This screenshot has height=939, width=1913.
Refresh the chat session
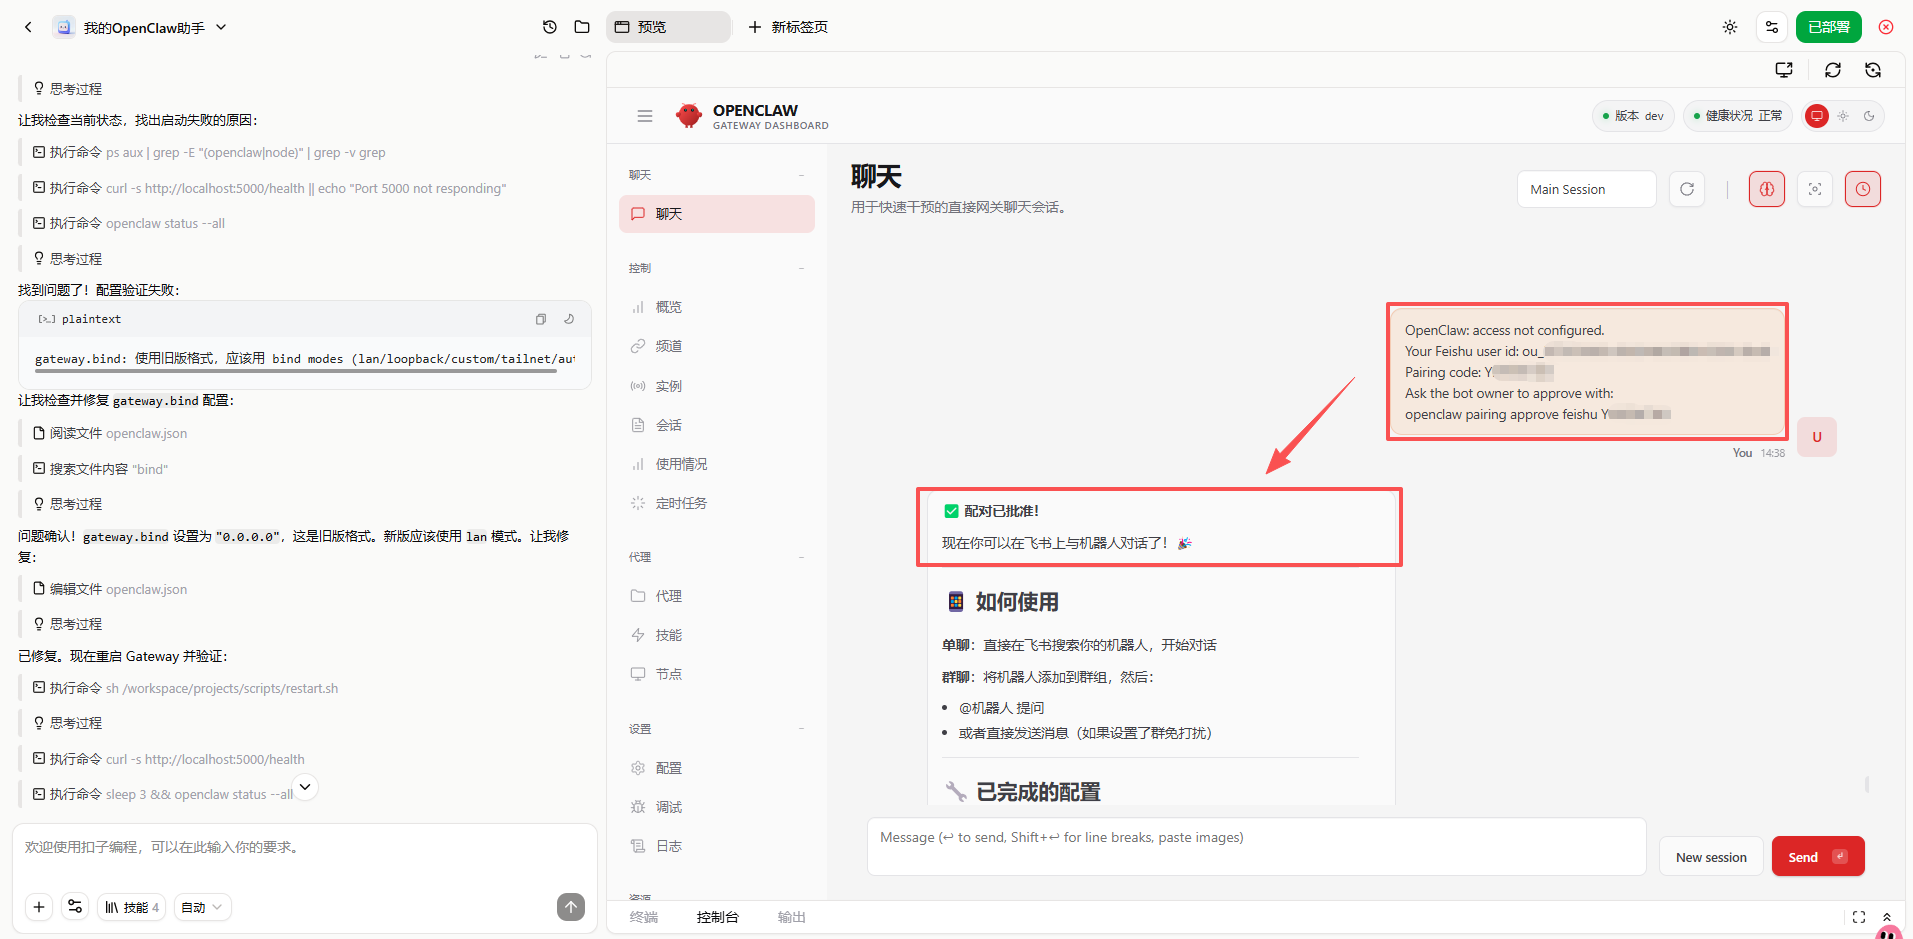tap(1686, 189)
